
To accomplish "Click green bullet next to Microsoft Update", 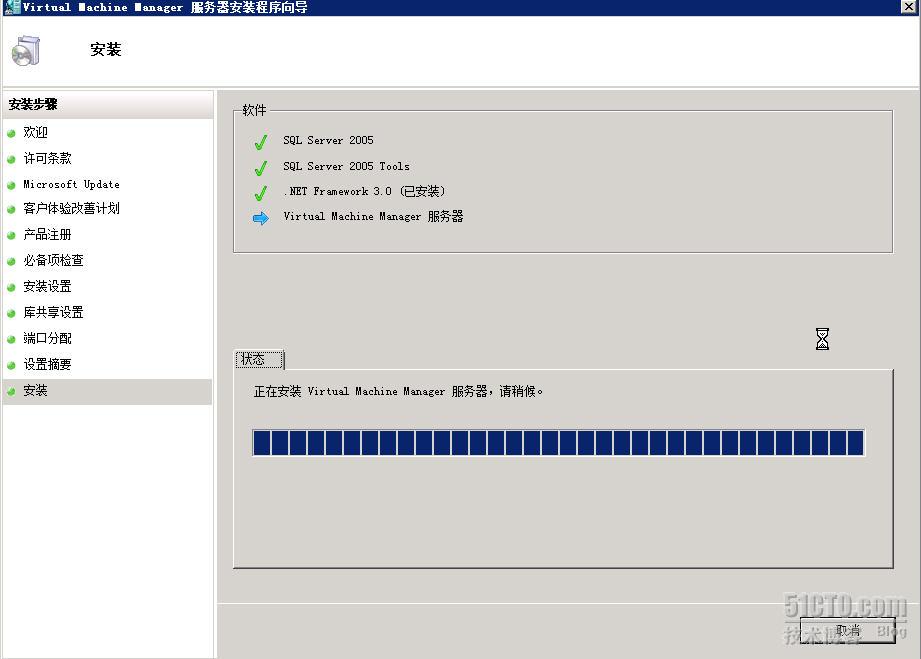I will (11, 185).
